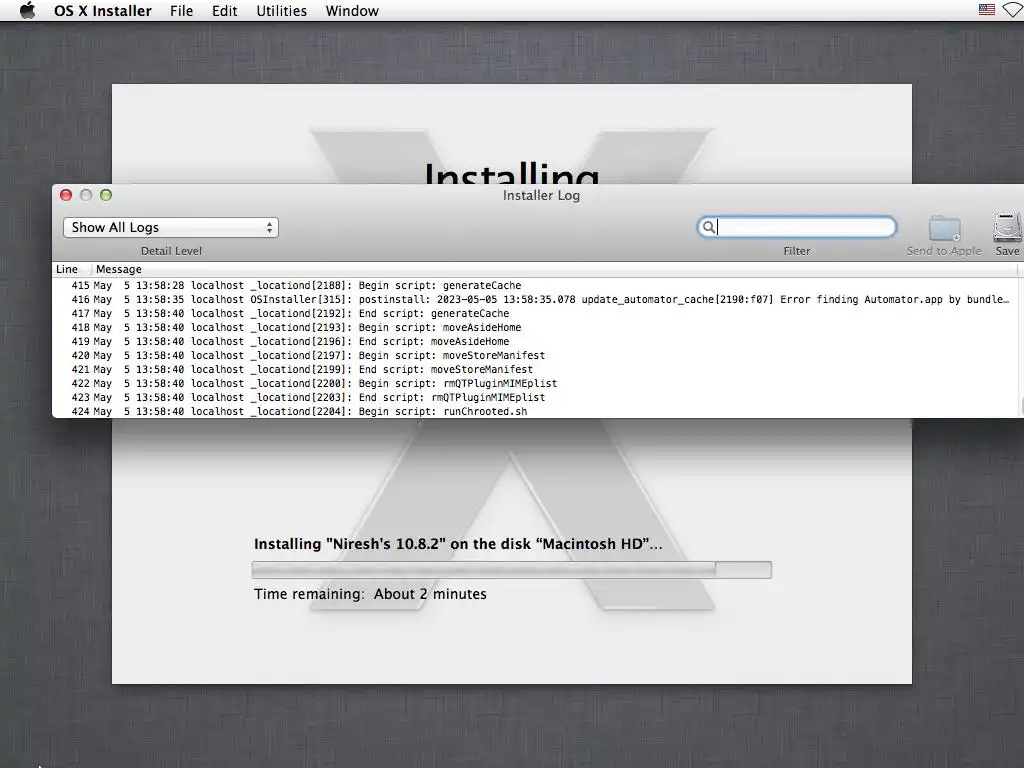Viewport: 1024px width, 768px height.
Task: Zoom the Installer Log window with green button
Action: pos(106,195)
